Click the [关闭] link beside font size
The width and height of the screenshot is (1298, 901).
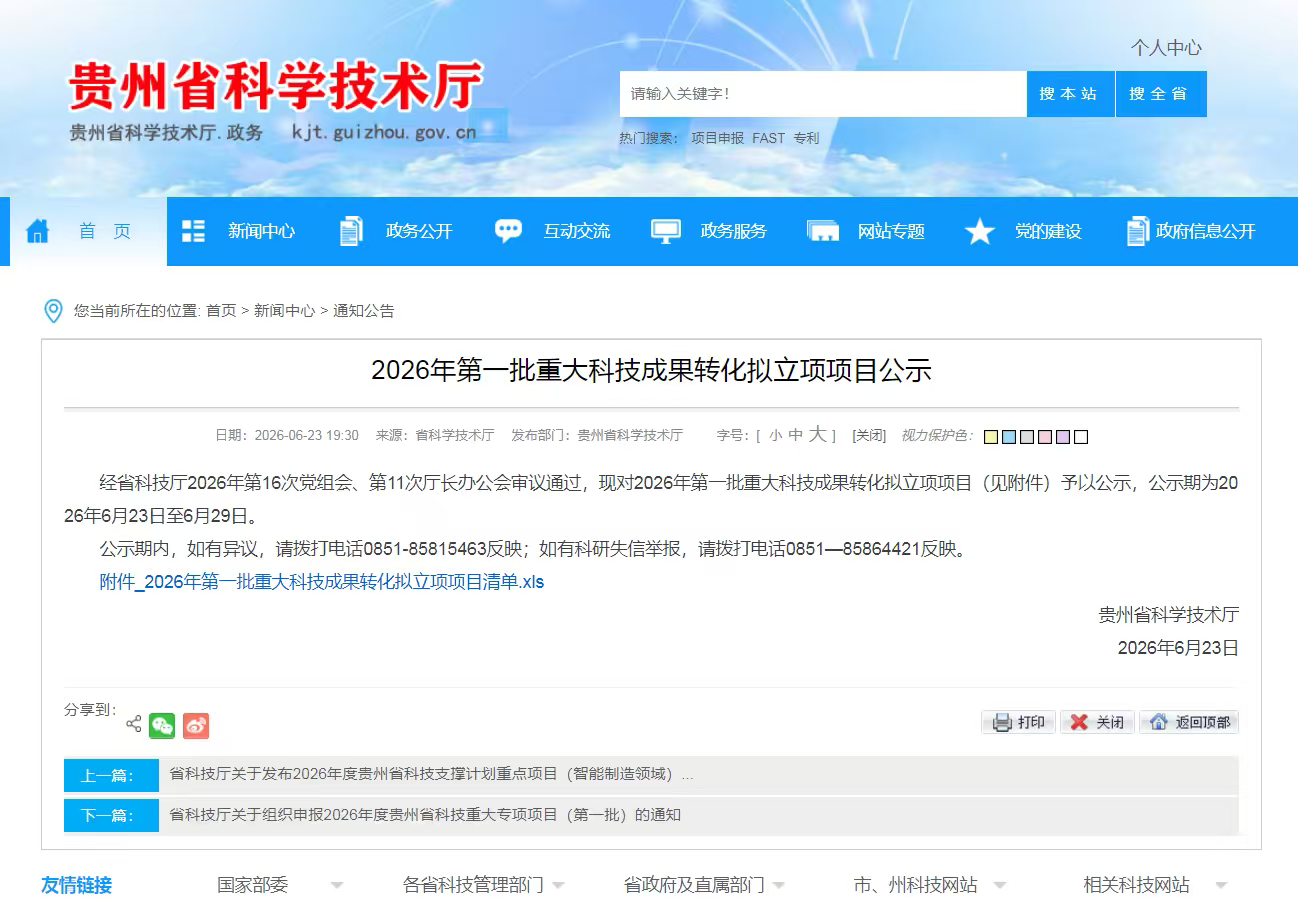pyautogui.click(x=869, y=436)
